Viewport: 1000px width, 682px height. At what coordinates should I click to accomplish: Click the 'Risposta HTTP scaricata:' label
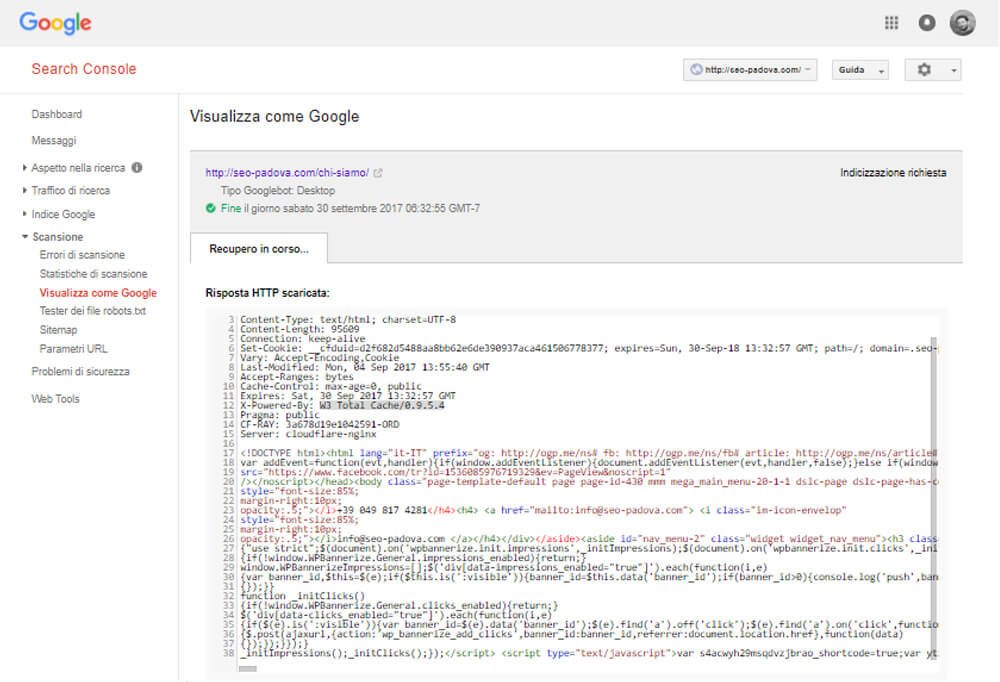coord(267,293)
